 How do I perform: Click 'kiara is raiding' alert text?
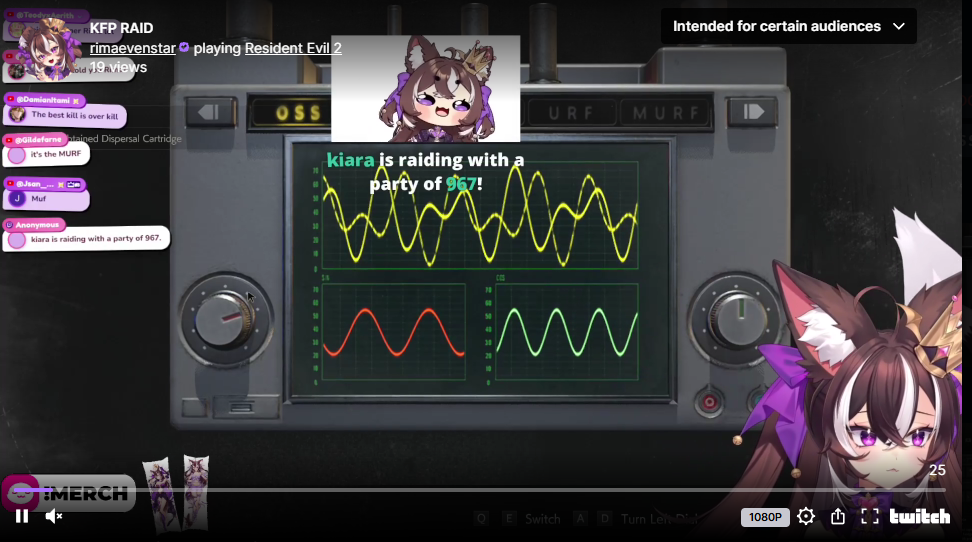click(x=426, y=172)
